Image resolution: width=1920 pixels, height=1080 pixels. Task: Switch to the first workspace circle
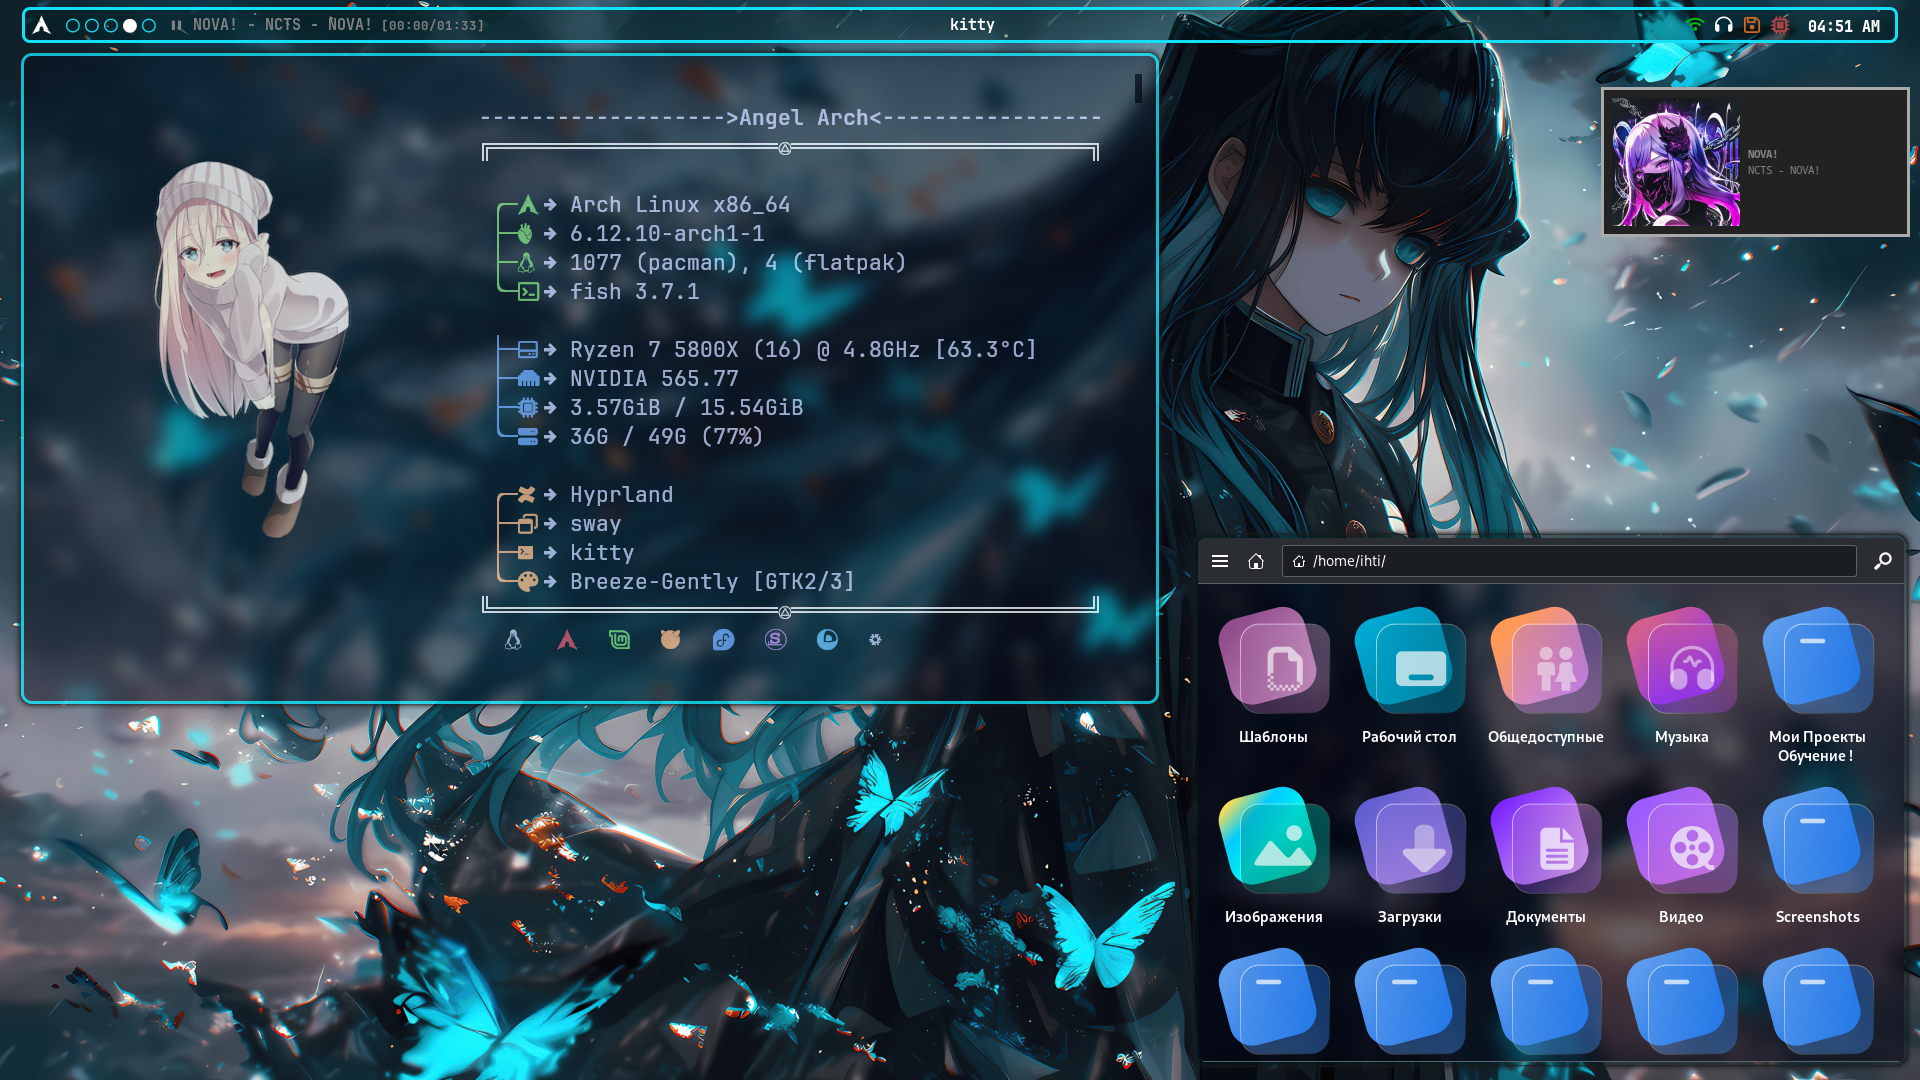click(73, 26)
